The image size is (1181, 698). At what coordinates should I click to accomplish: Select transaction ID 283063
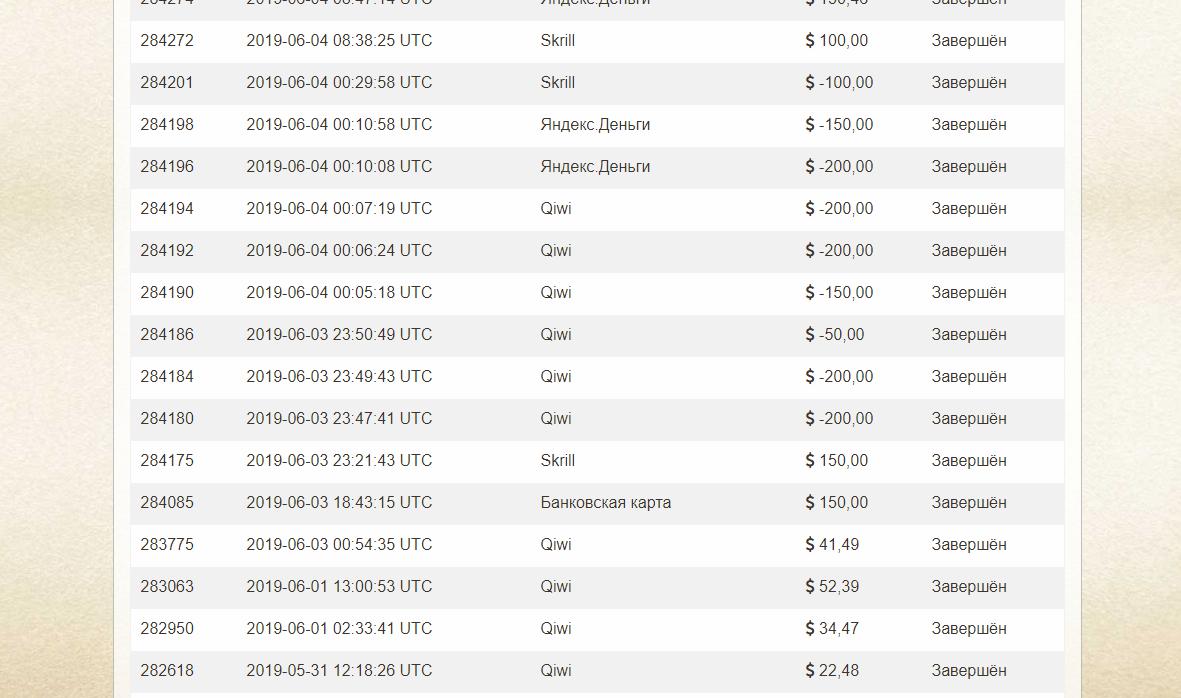(x=166, y=587)
